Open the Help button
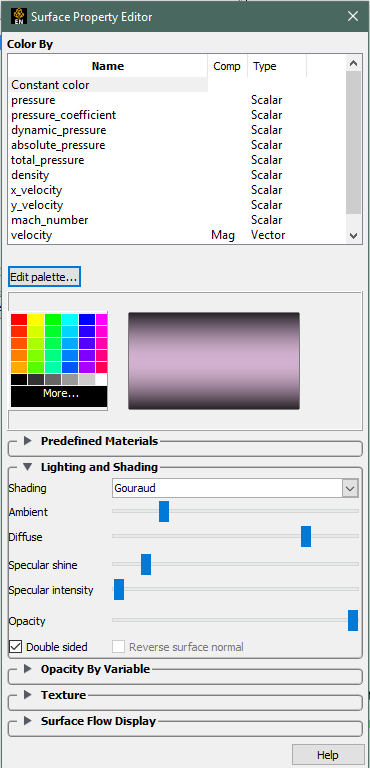 328,755
